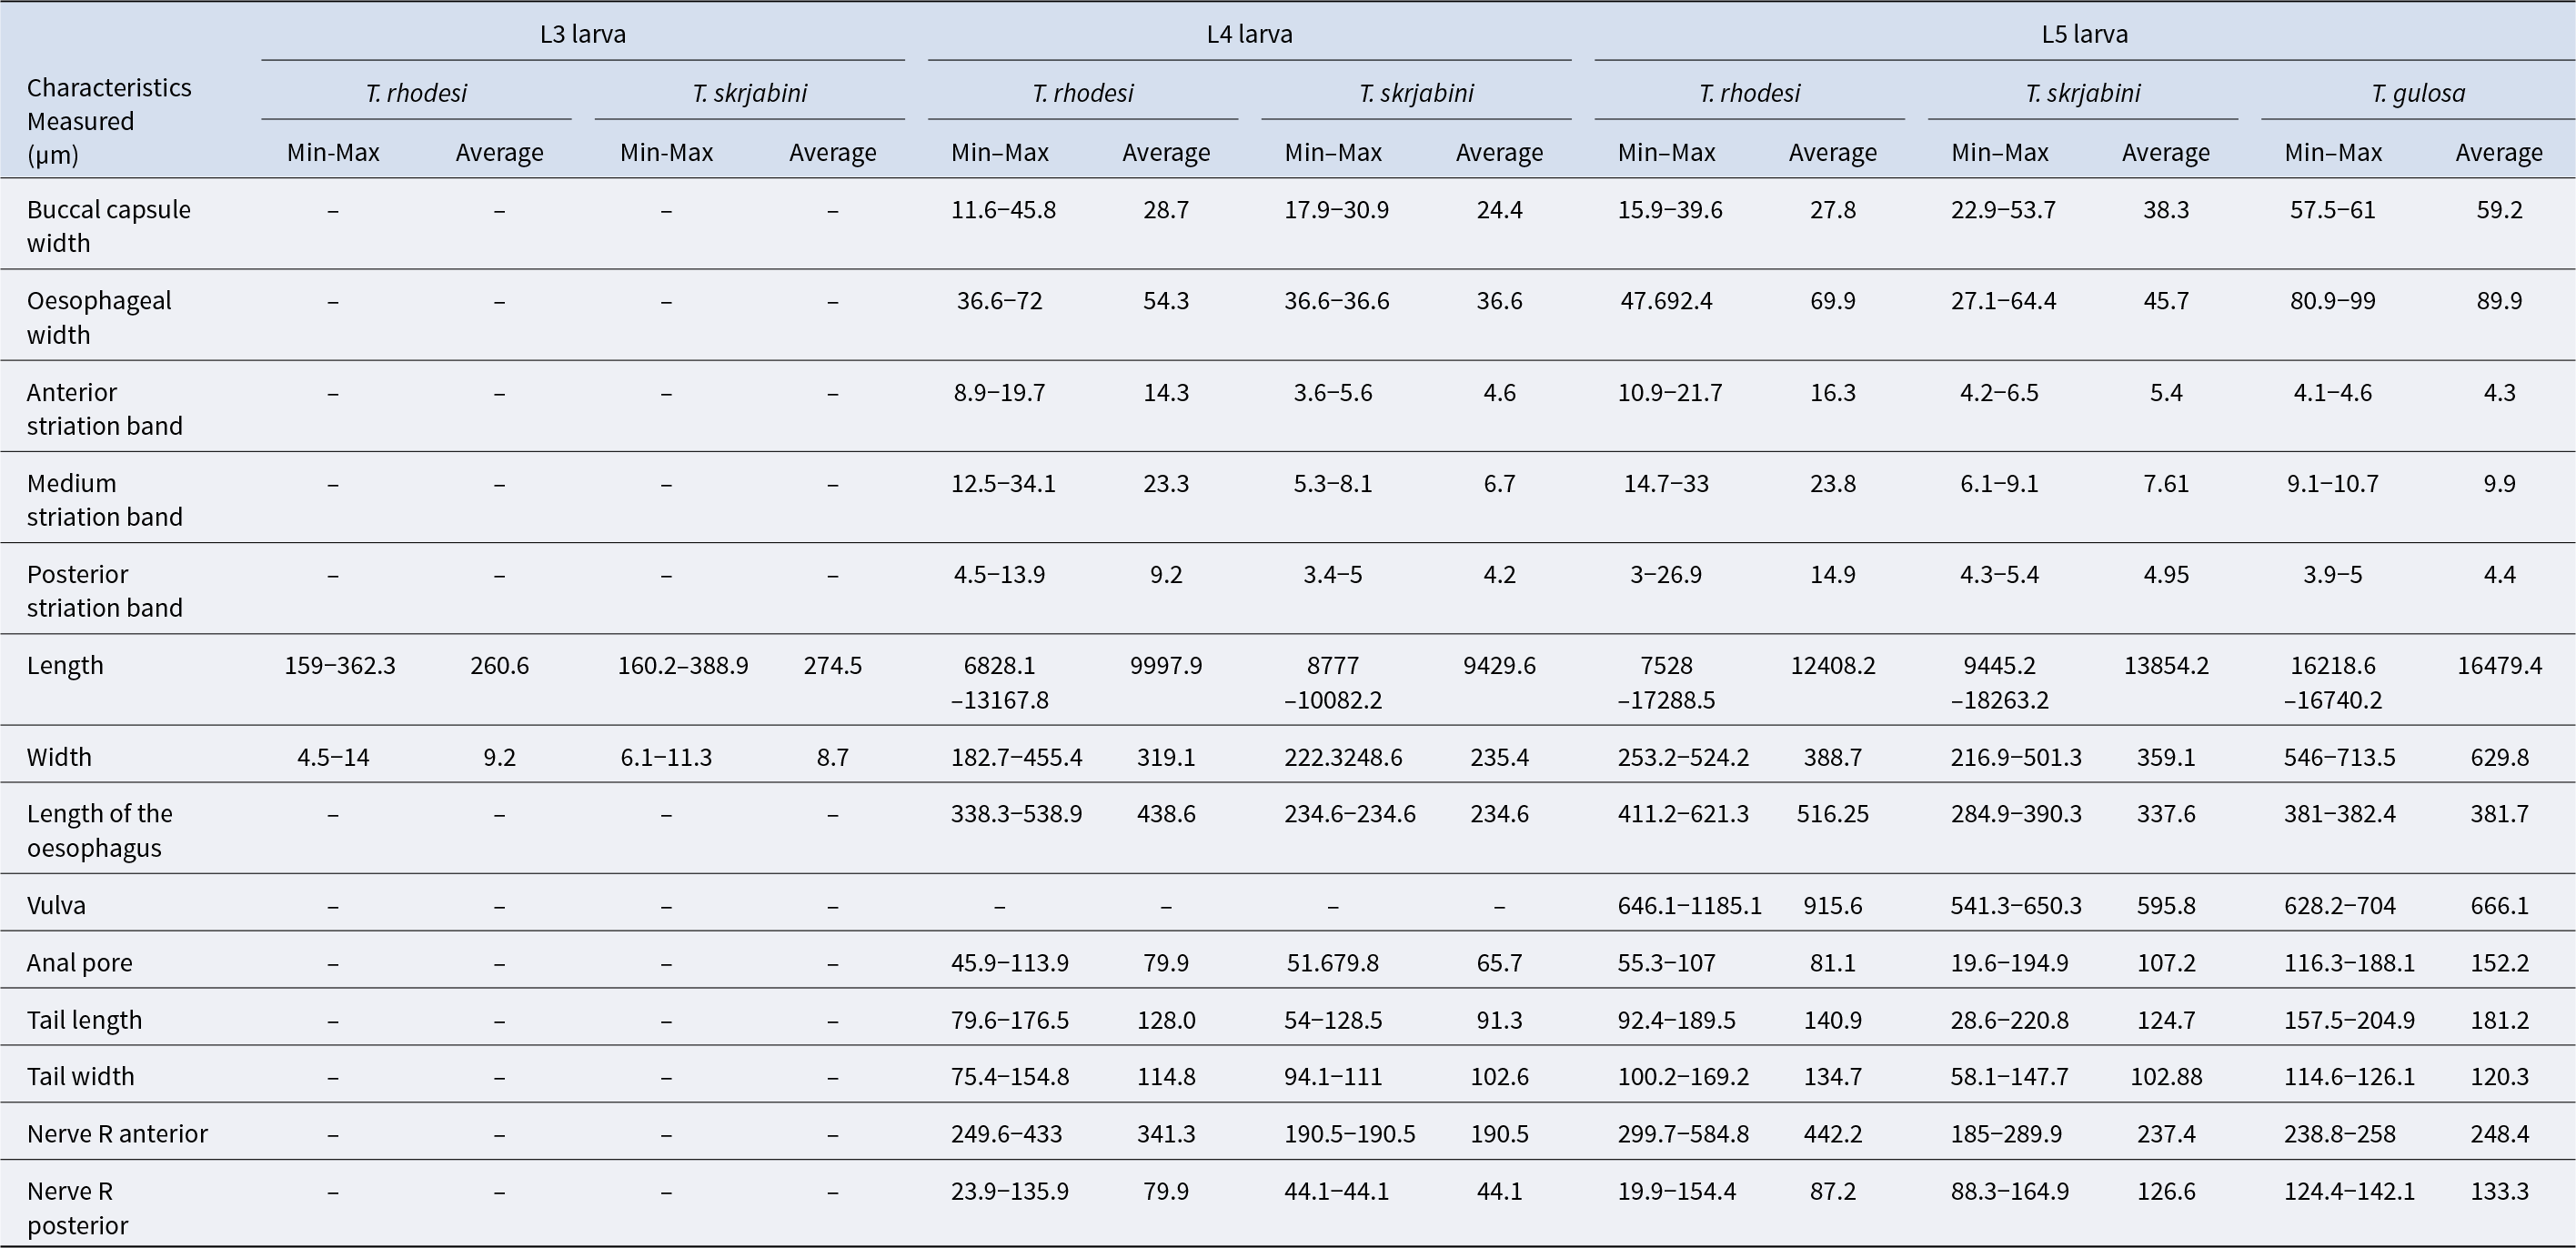2576x1248 pixels.
Task: Click the average value 915.6
Action: click(x=1832, y=905)
